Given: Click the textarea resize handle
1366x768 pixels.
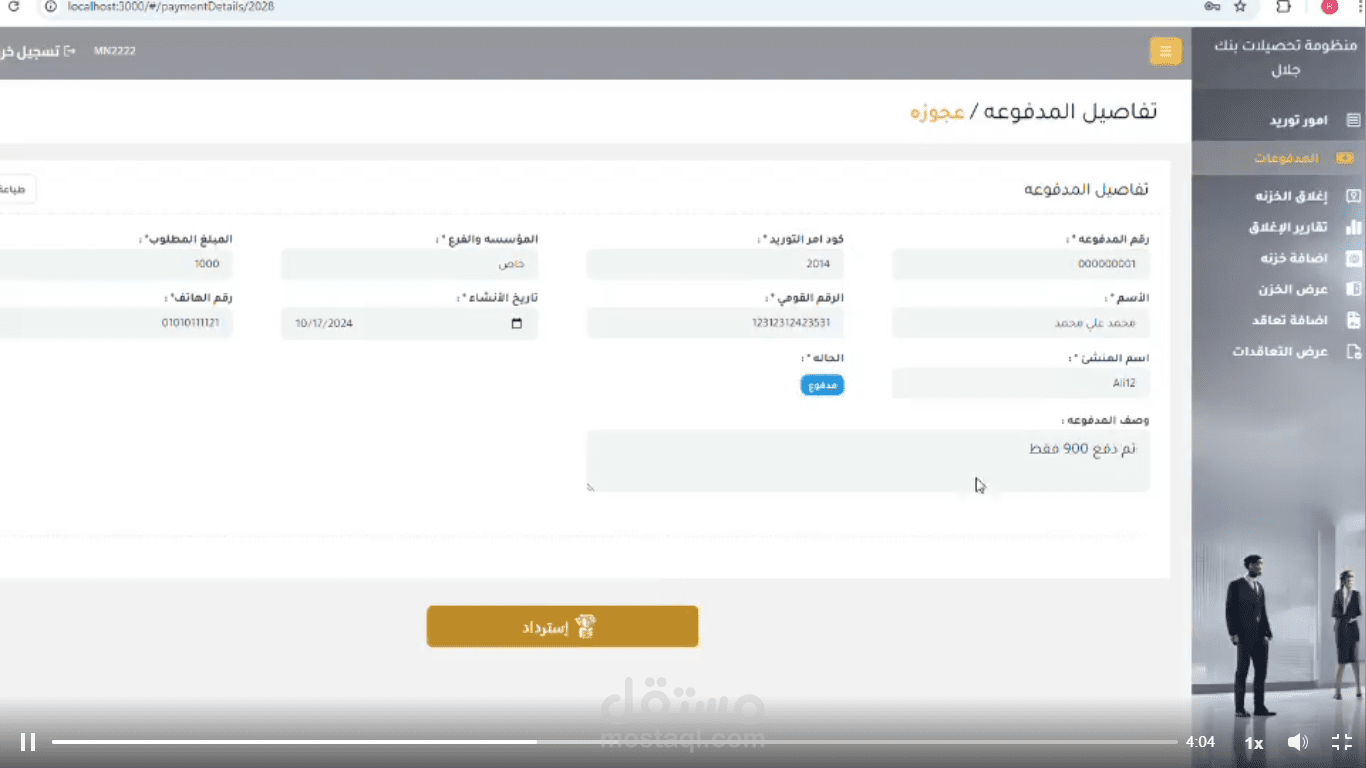Looking at the screenshot, I should [x=591, y=487].
